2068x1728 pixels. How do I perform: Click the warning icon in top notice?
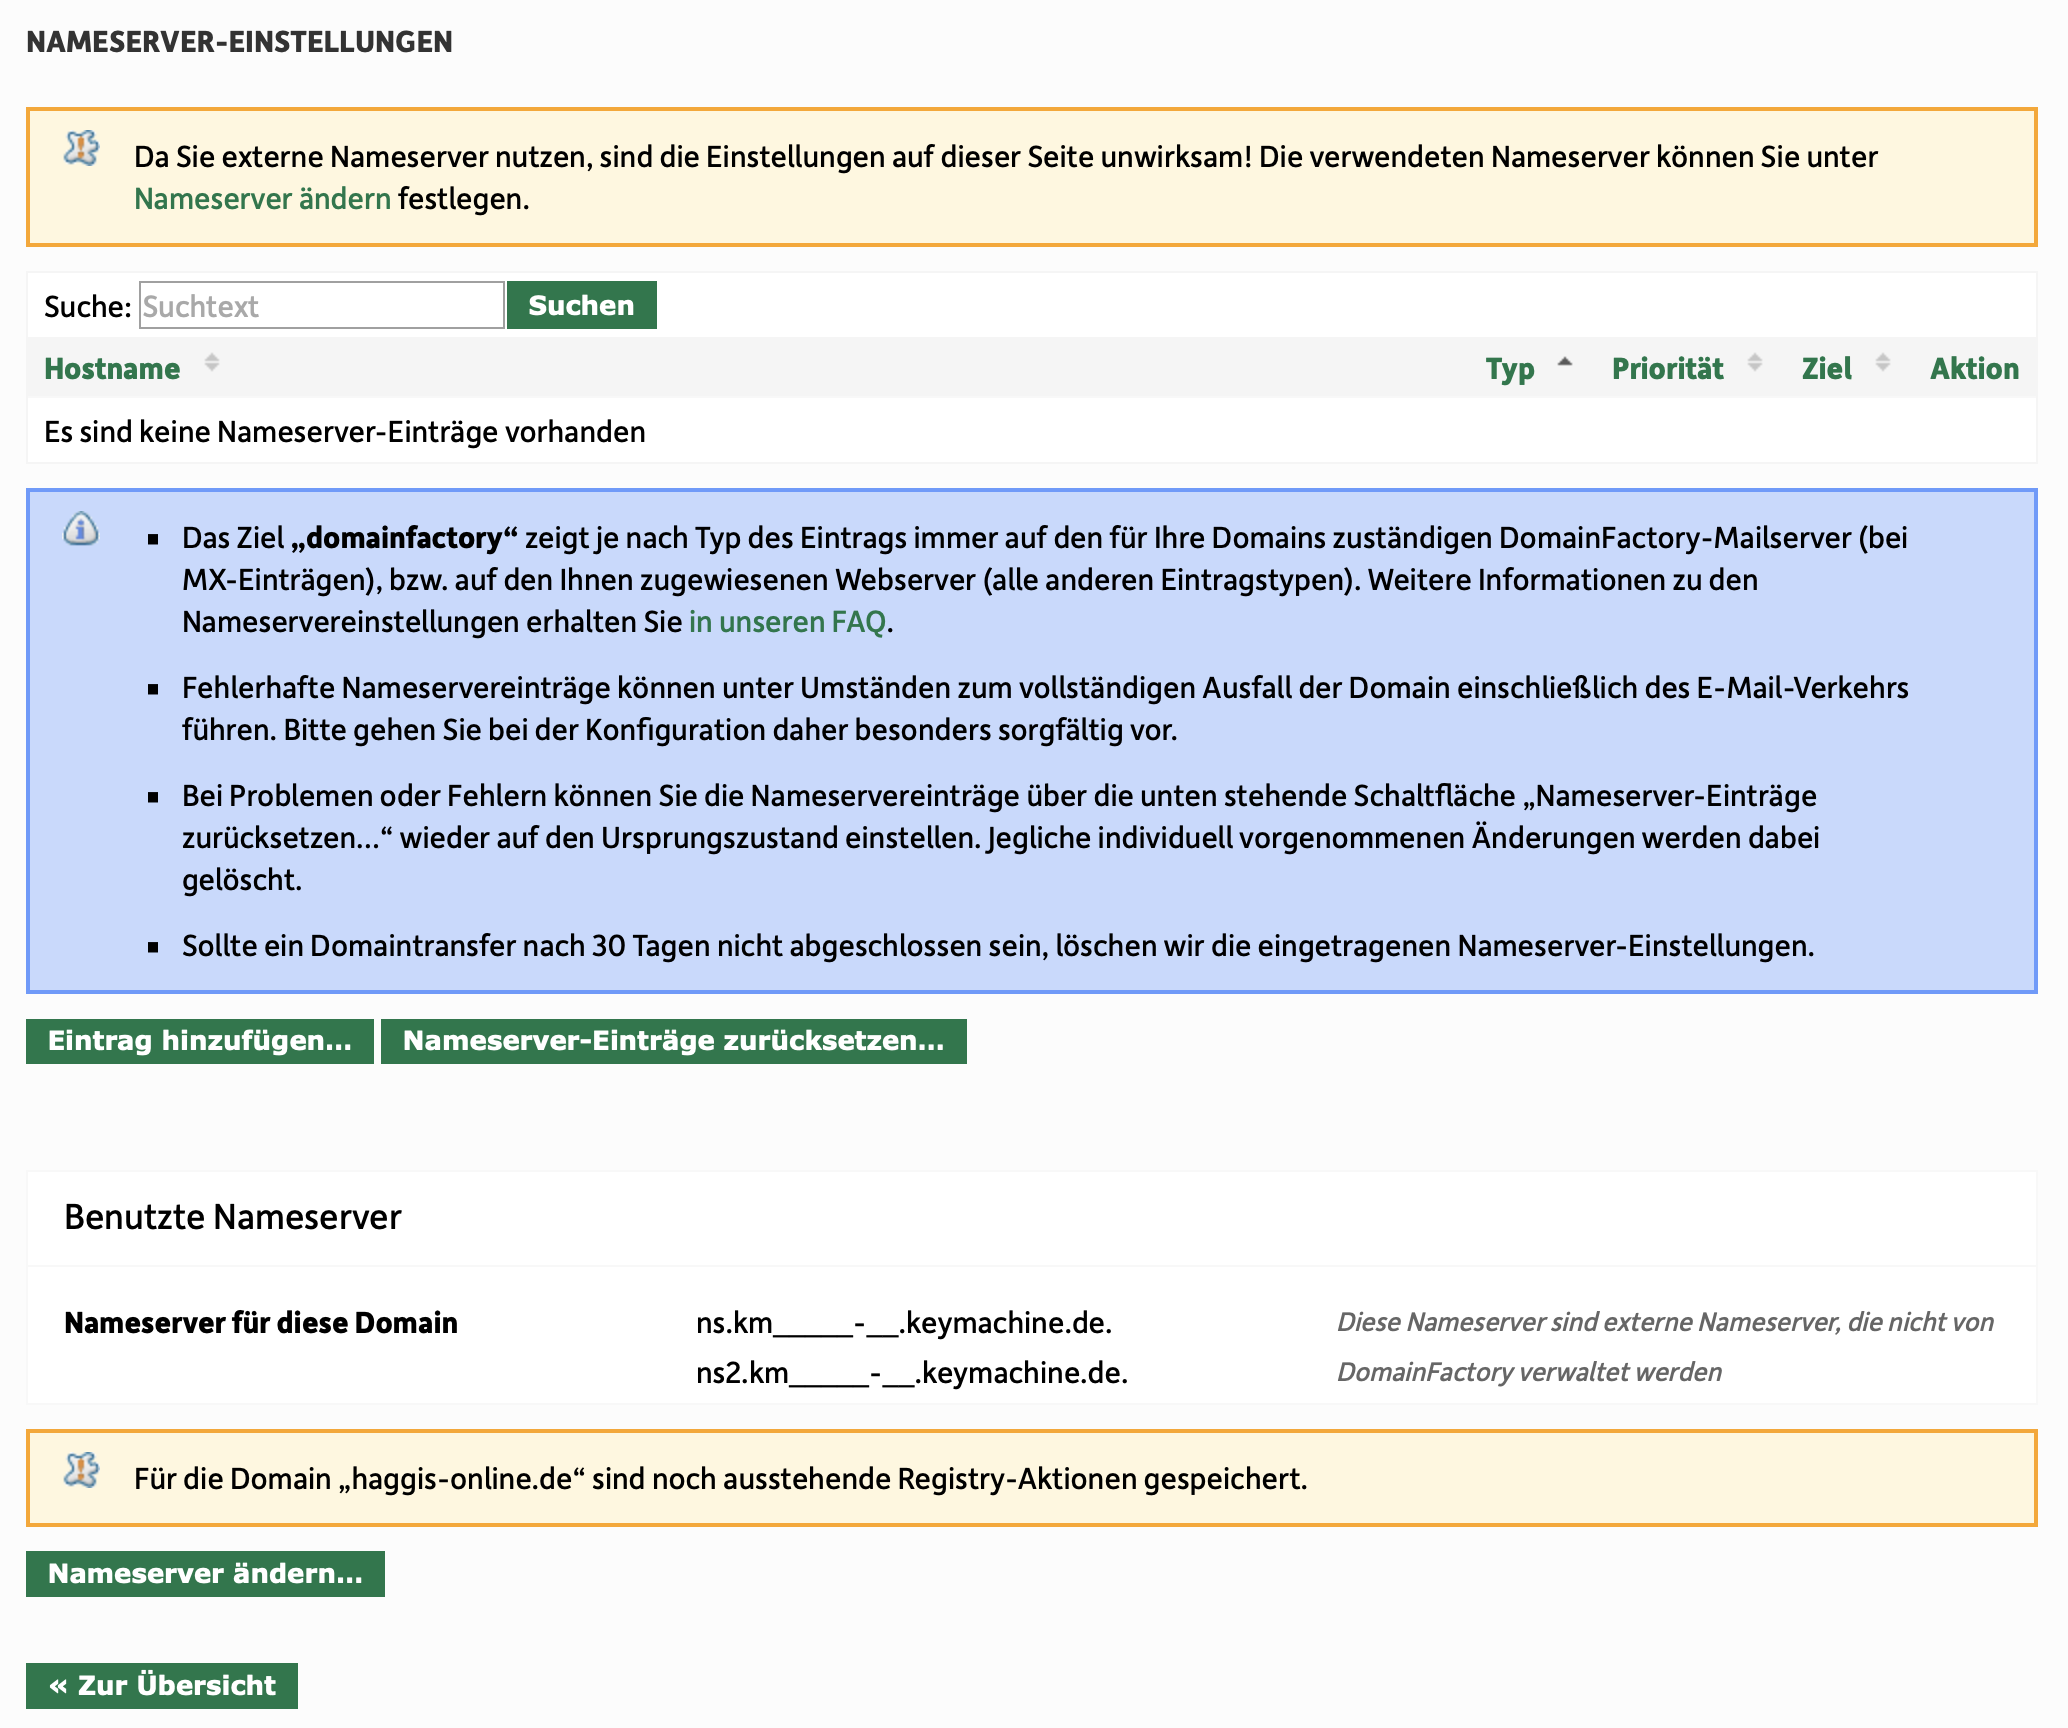[x=81, y=149]
